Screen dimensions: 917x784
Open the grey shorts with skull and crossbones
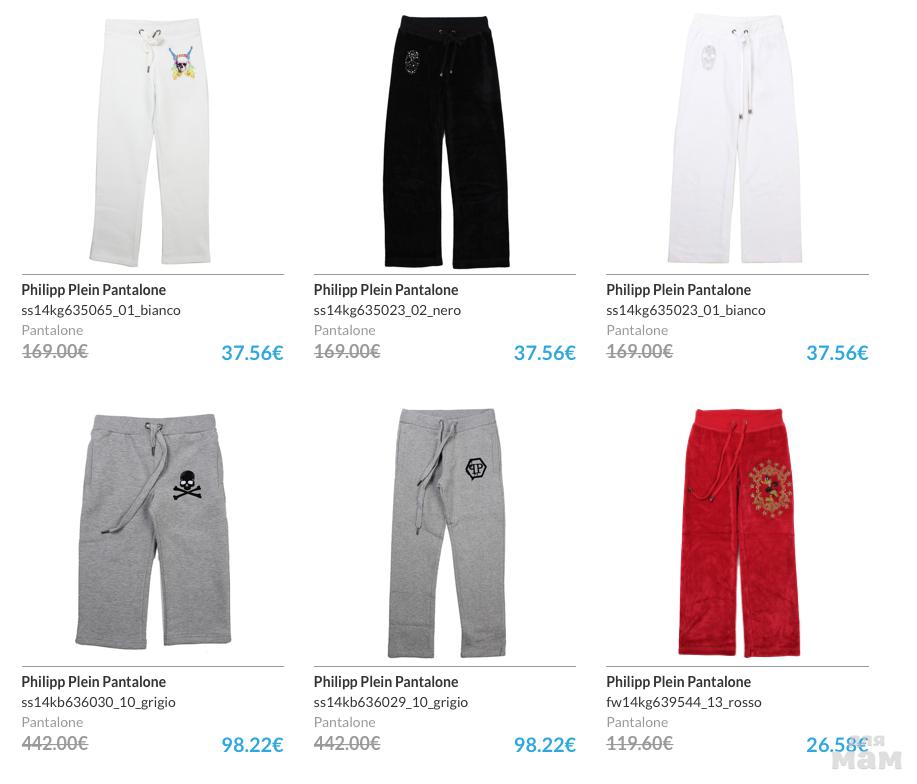tap(153, 530)
